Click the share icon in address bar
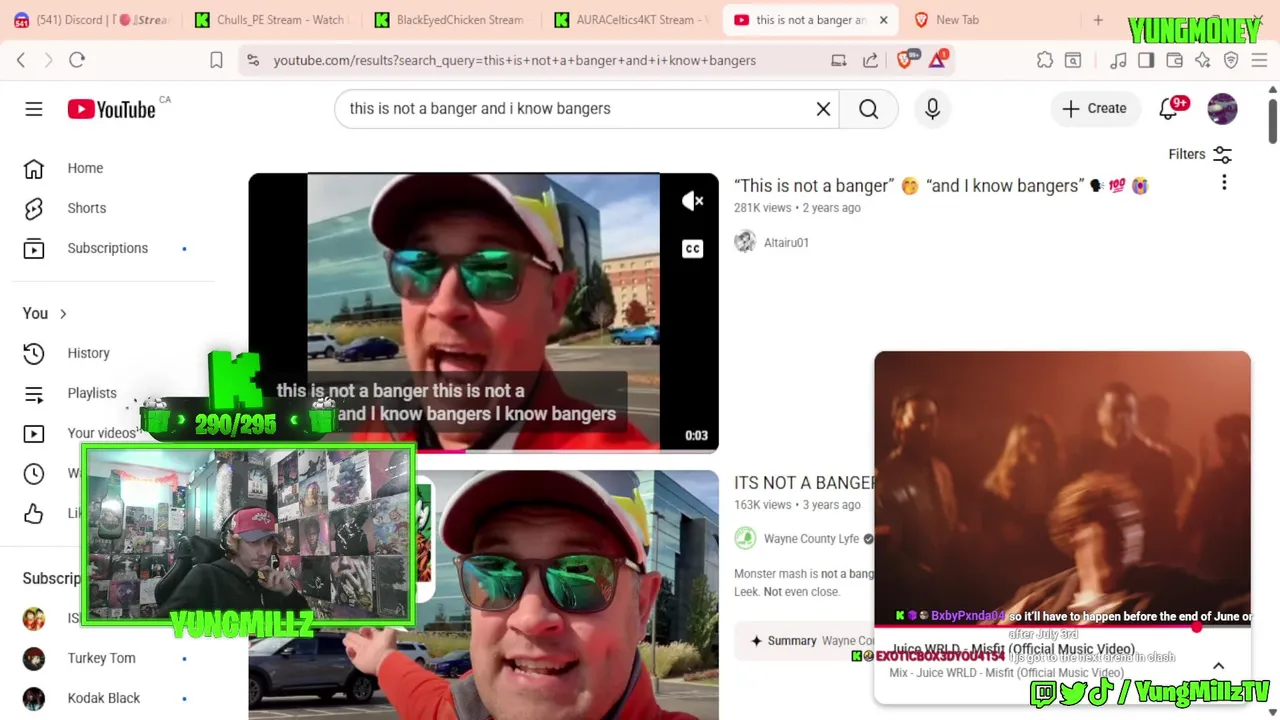Screen dimensions: 1280x720 [871, 60]
